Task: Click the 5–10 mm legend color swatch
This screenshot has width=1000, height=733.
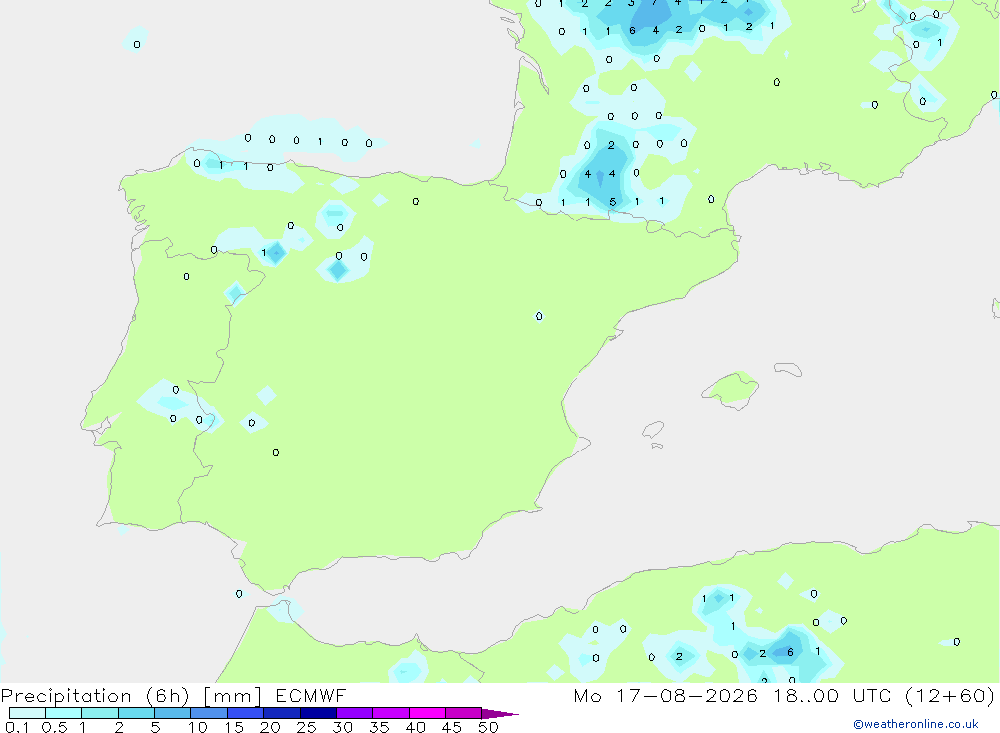Action: click(173, 713)
